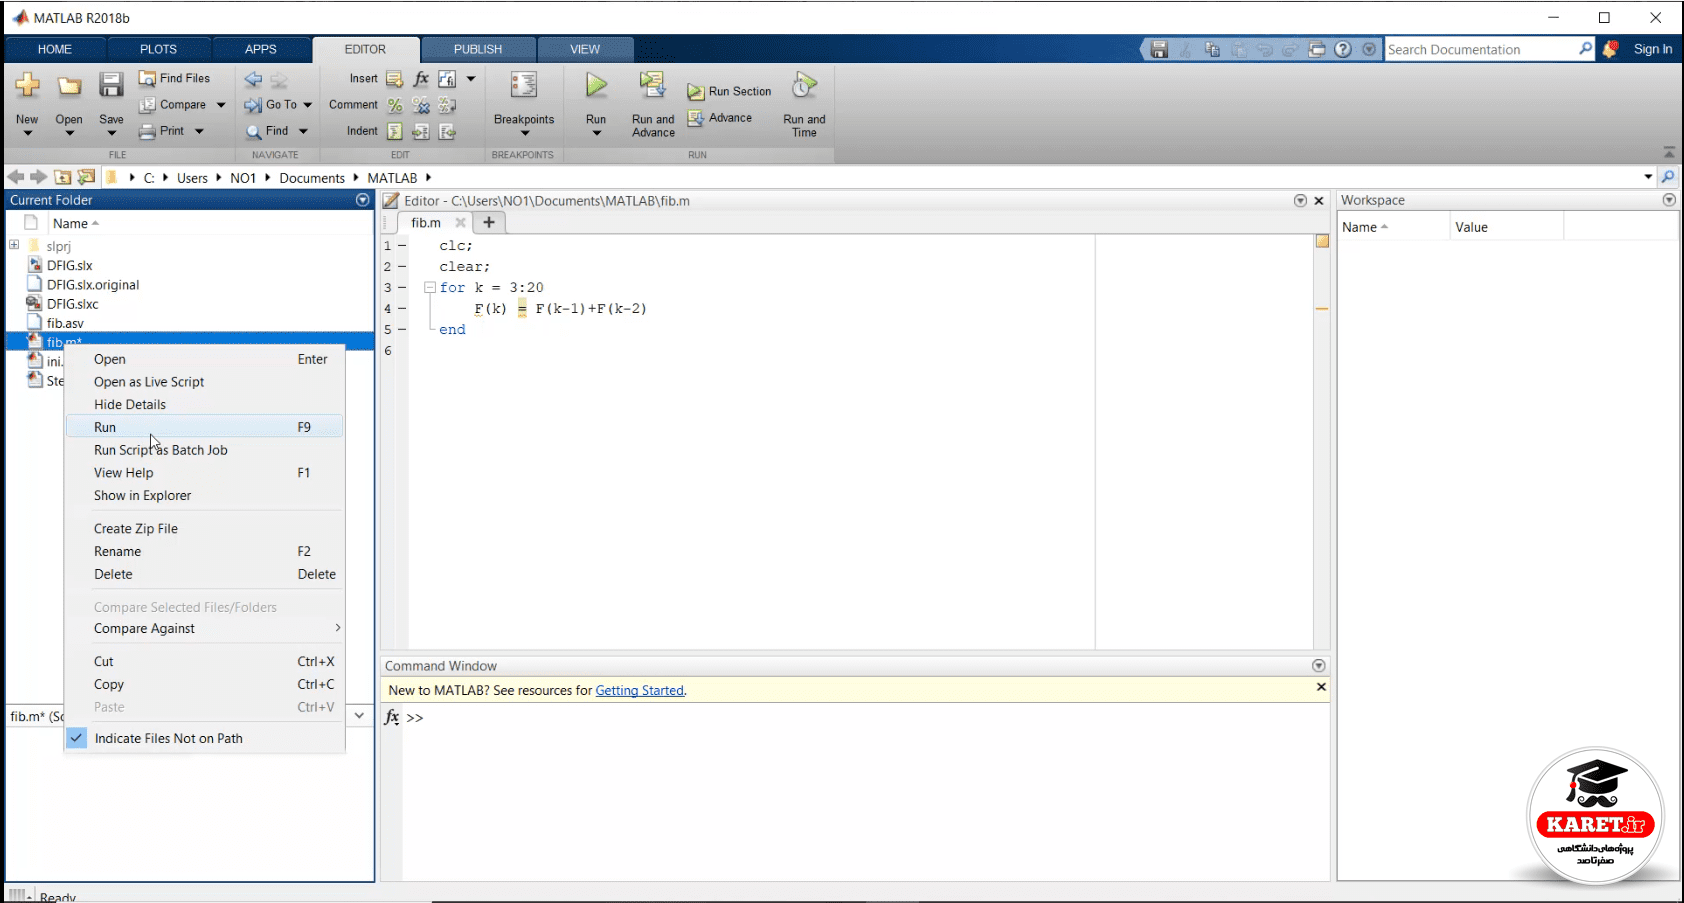Viewport: 1684px width, 903px height.
Task: Click the Getting Started link
Action: [640, 691]
